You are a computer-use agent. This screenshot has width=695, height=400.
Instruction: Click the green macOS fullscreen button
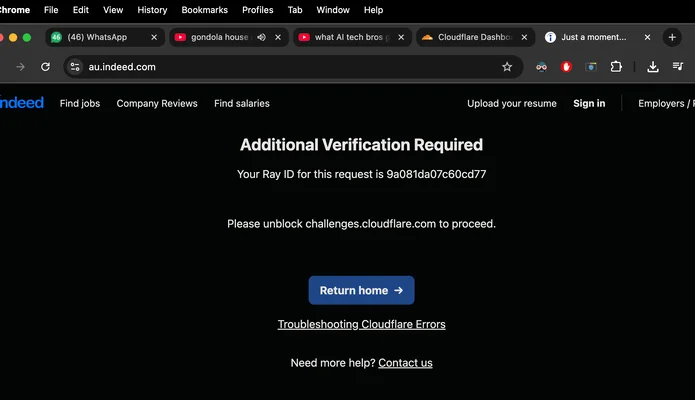click(x=27, y=38)
